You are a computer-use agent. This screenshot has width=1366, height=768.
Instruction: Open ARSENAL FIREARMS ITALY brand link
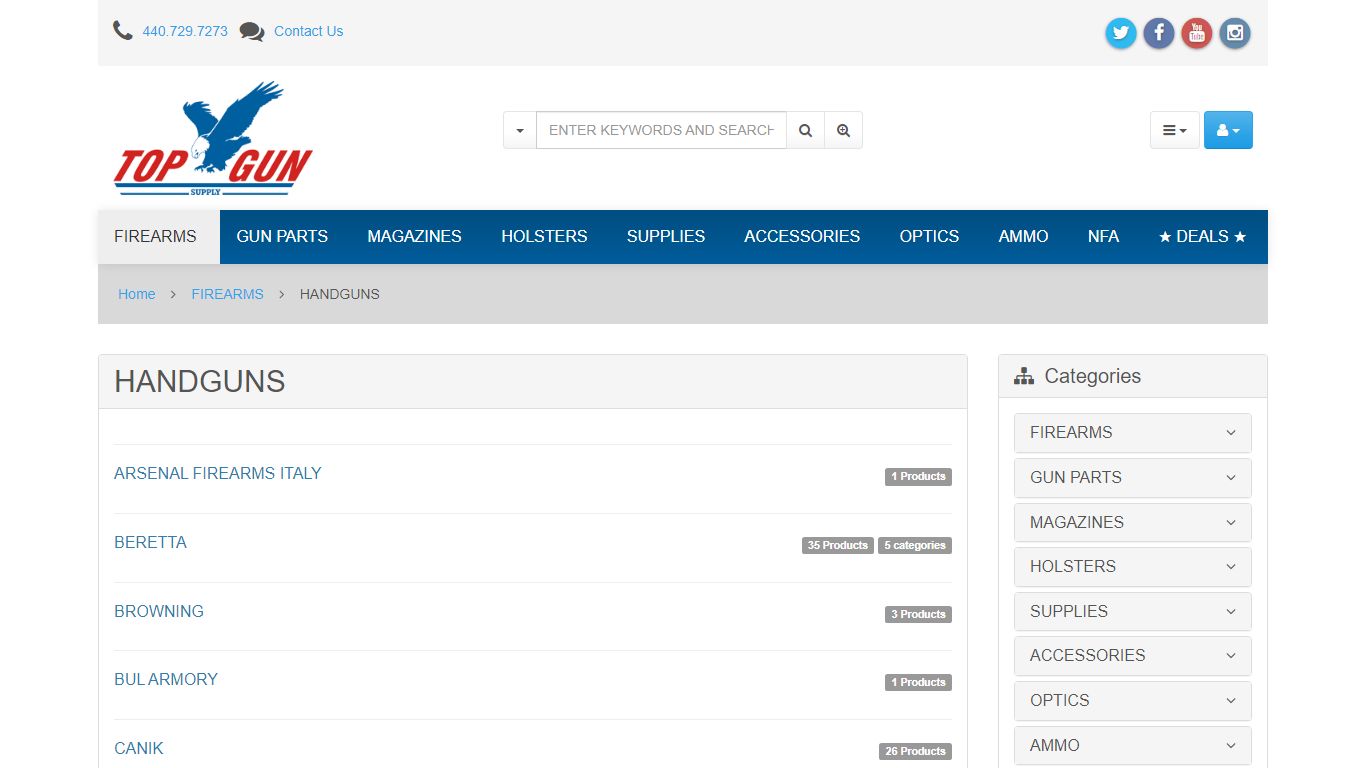[x=218, y=474]
